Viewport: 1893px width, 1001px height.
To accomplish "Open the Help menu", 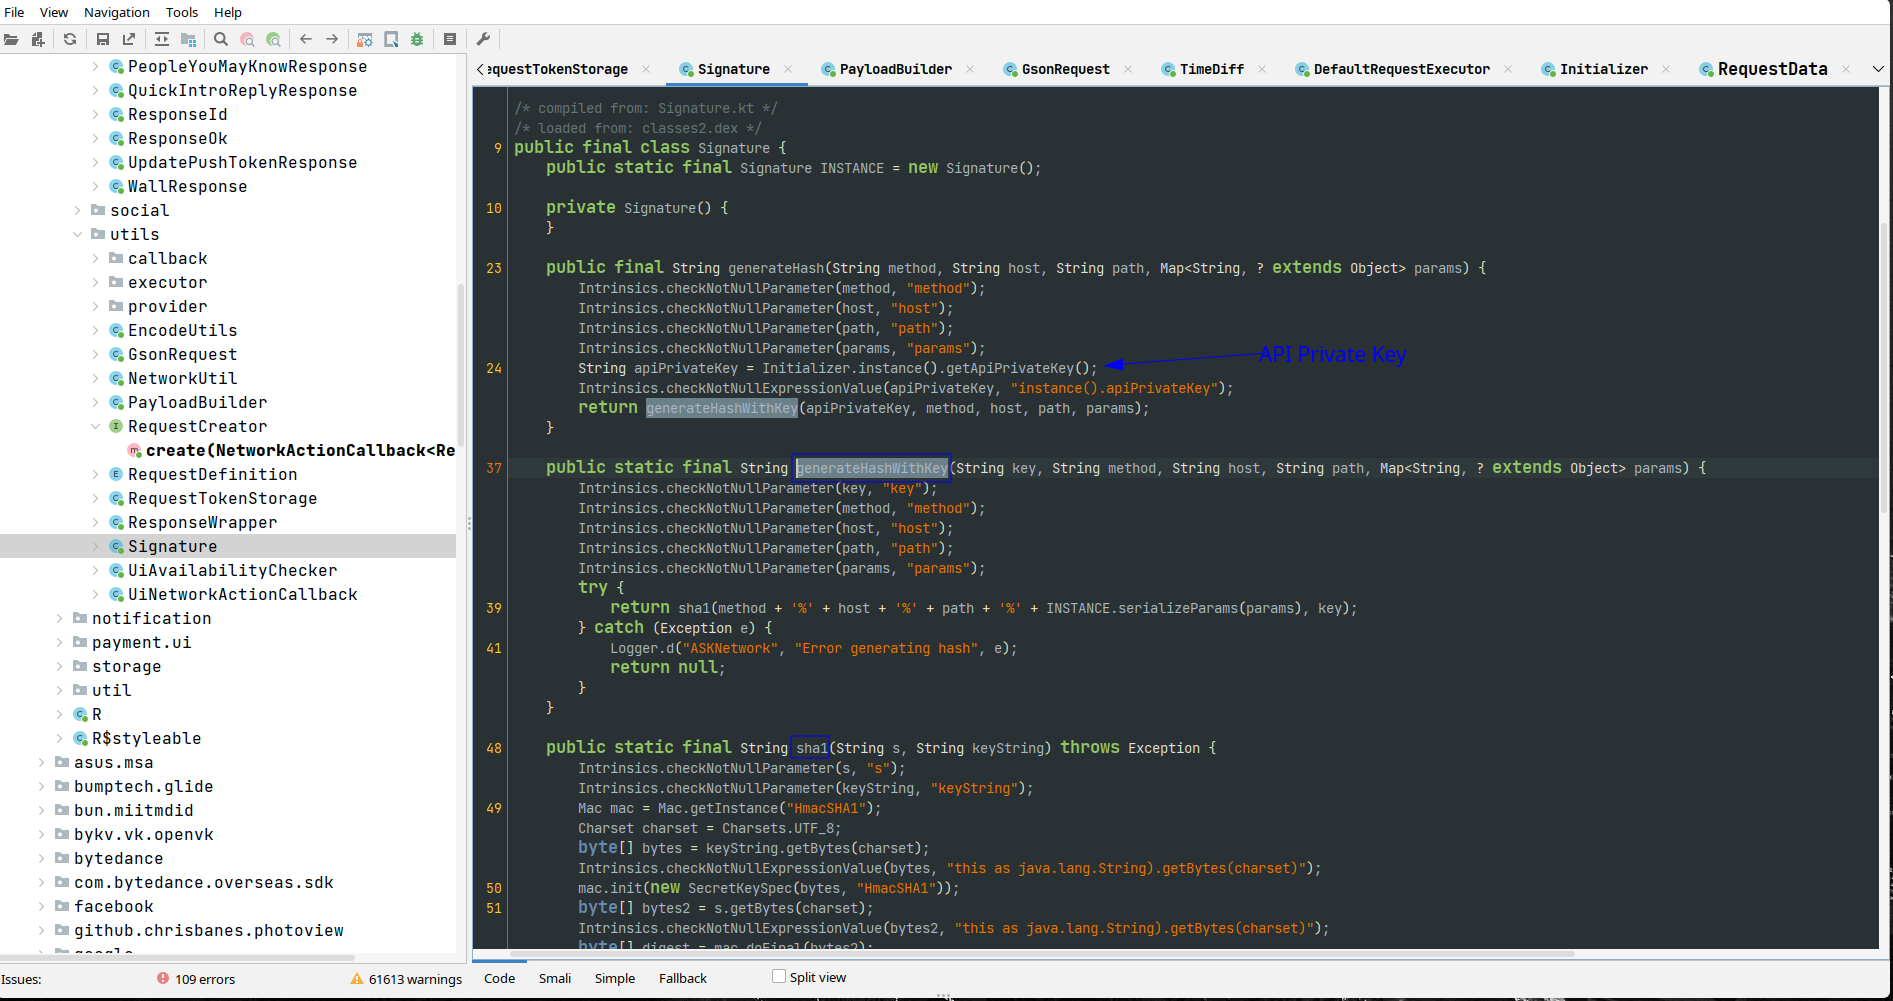I will [228, 12].
